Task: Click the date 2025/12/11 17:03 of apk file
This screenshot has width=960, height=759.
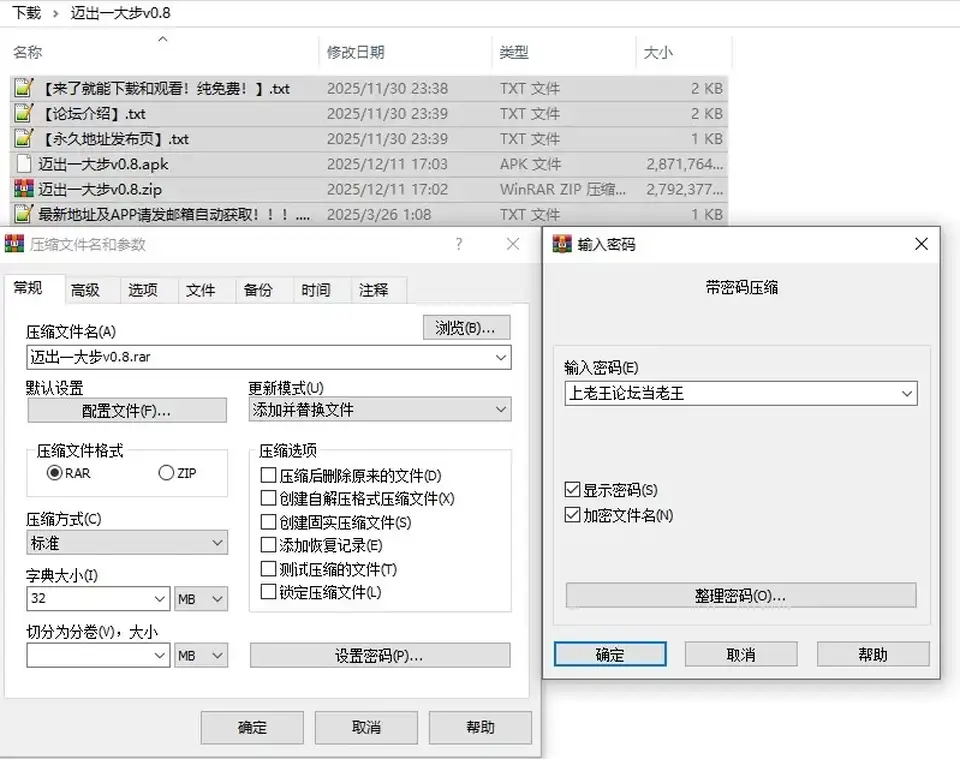Action: [387, 164]
